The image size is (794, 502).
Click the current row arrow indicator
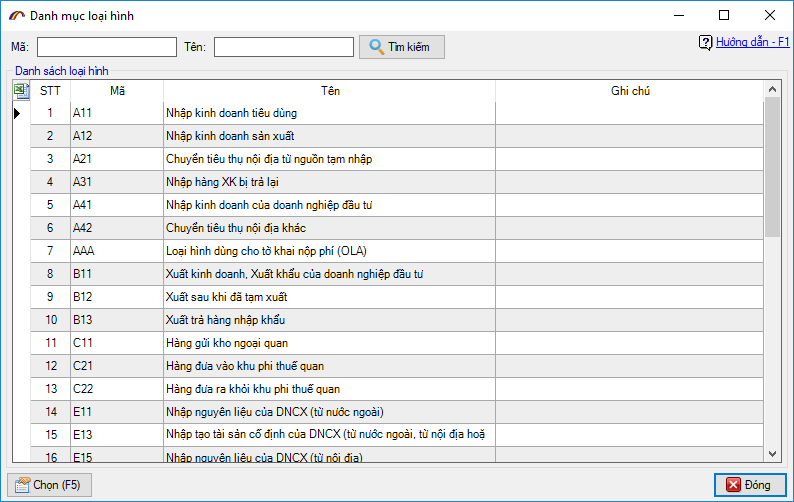[17, 113]
